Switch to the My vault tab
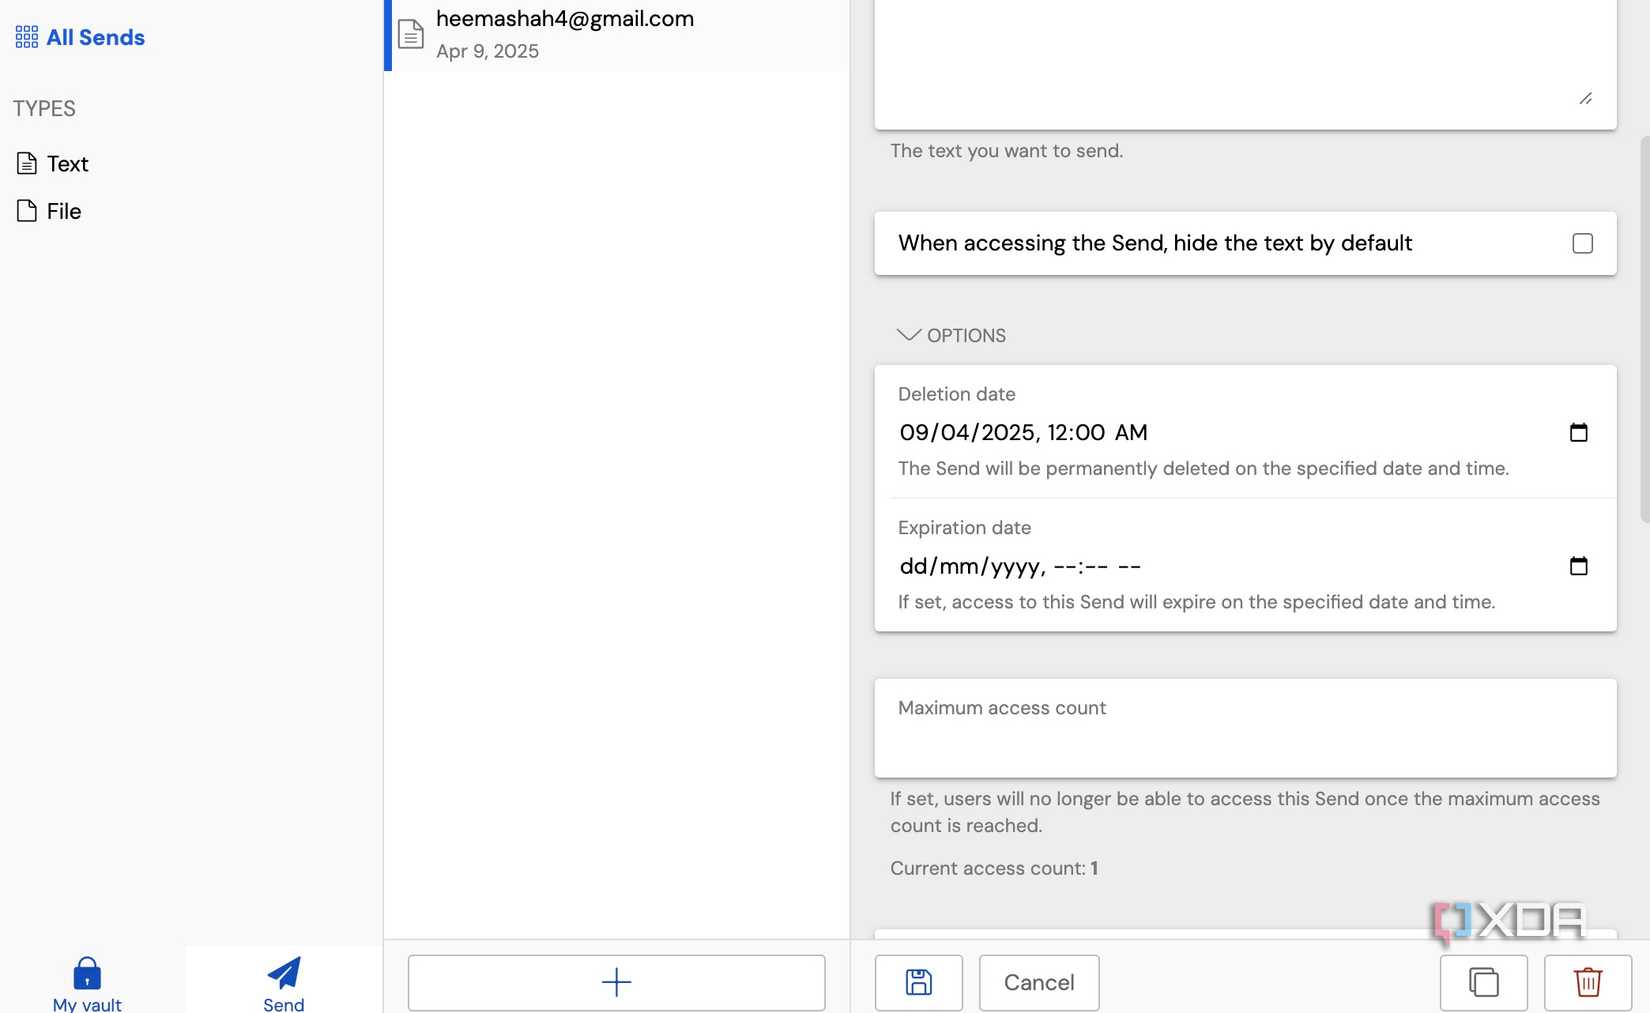The width and height of the screenshot is (1650, 1013). (x=87, y=984)
